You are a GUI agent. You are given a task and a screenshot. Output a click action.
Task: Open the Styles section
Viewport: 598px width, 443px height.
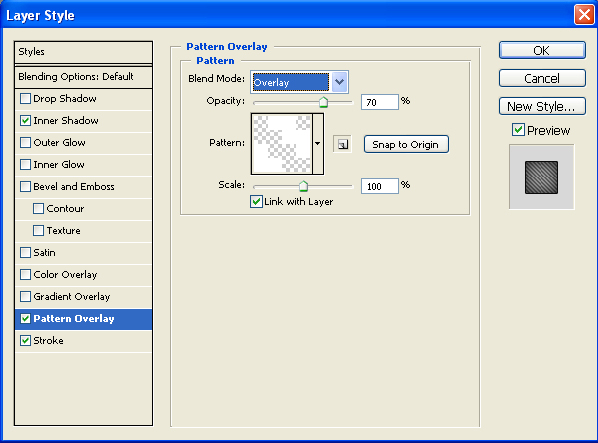[x=84, y=52]
